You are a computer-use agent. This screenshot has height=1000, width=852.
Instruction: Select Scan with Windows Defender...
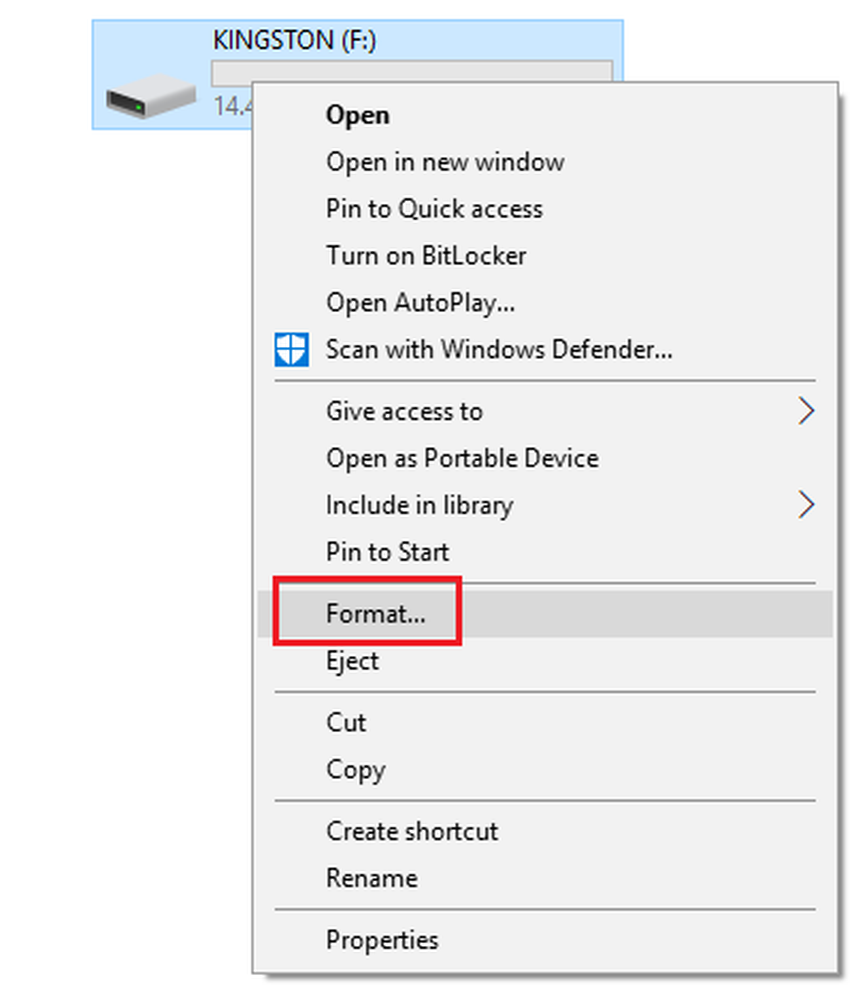tap(545, 349)
